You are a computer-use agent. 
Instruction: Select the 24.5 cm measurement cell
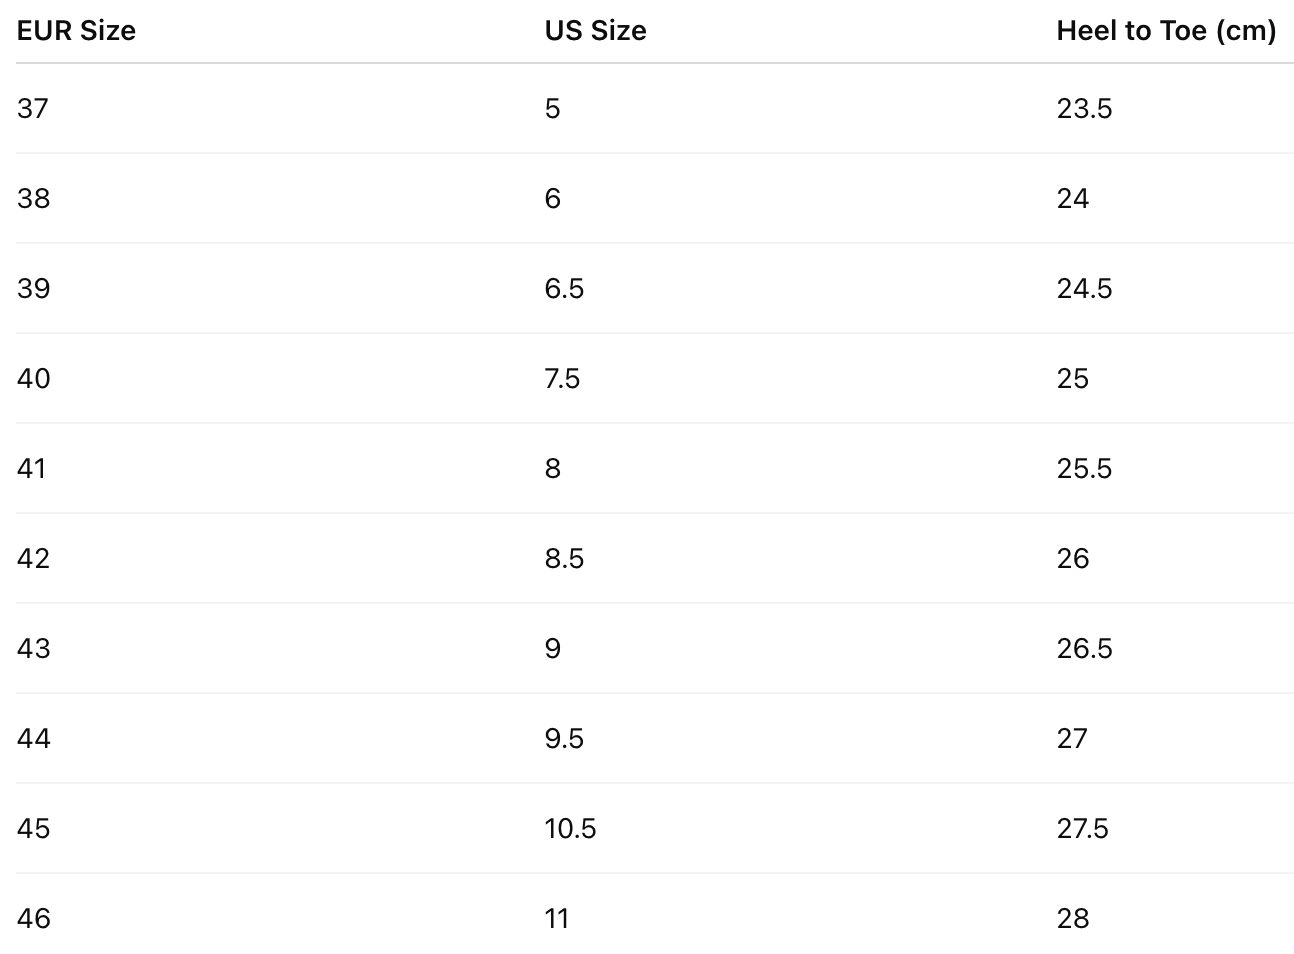click(x=1084, y=288)
